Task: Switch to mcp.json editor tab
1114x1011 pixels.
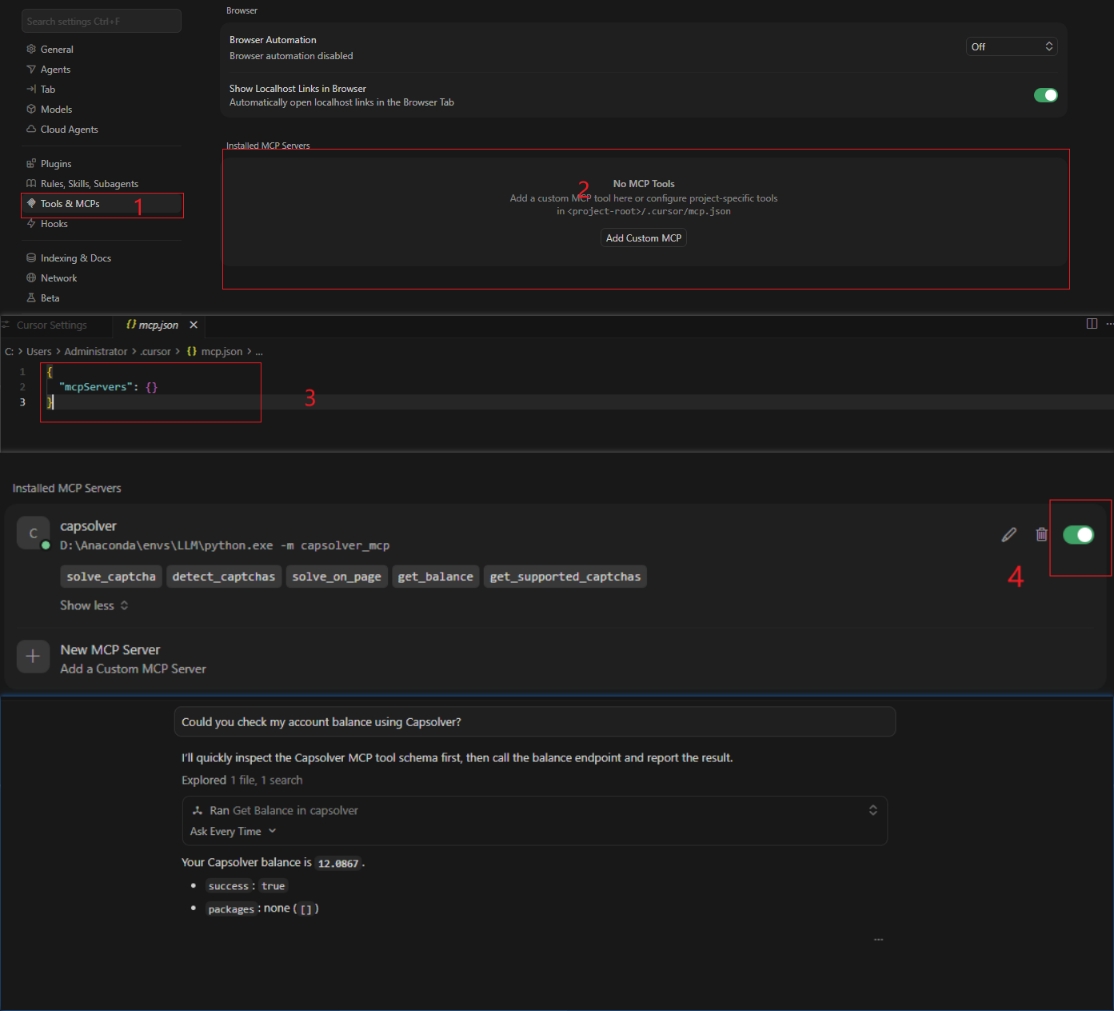Action: click(x=158, y=325)
